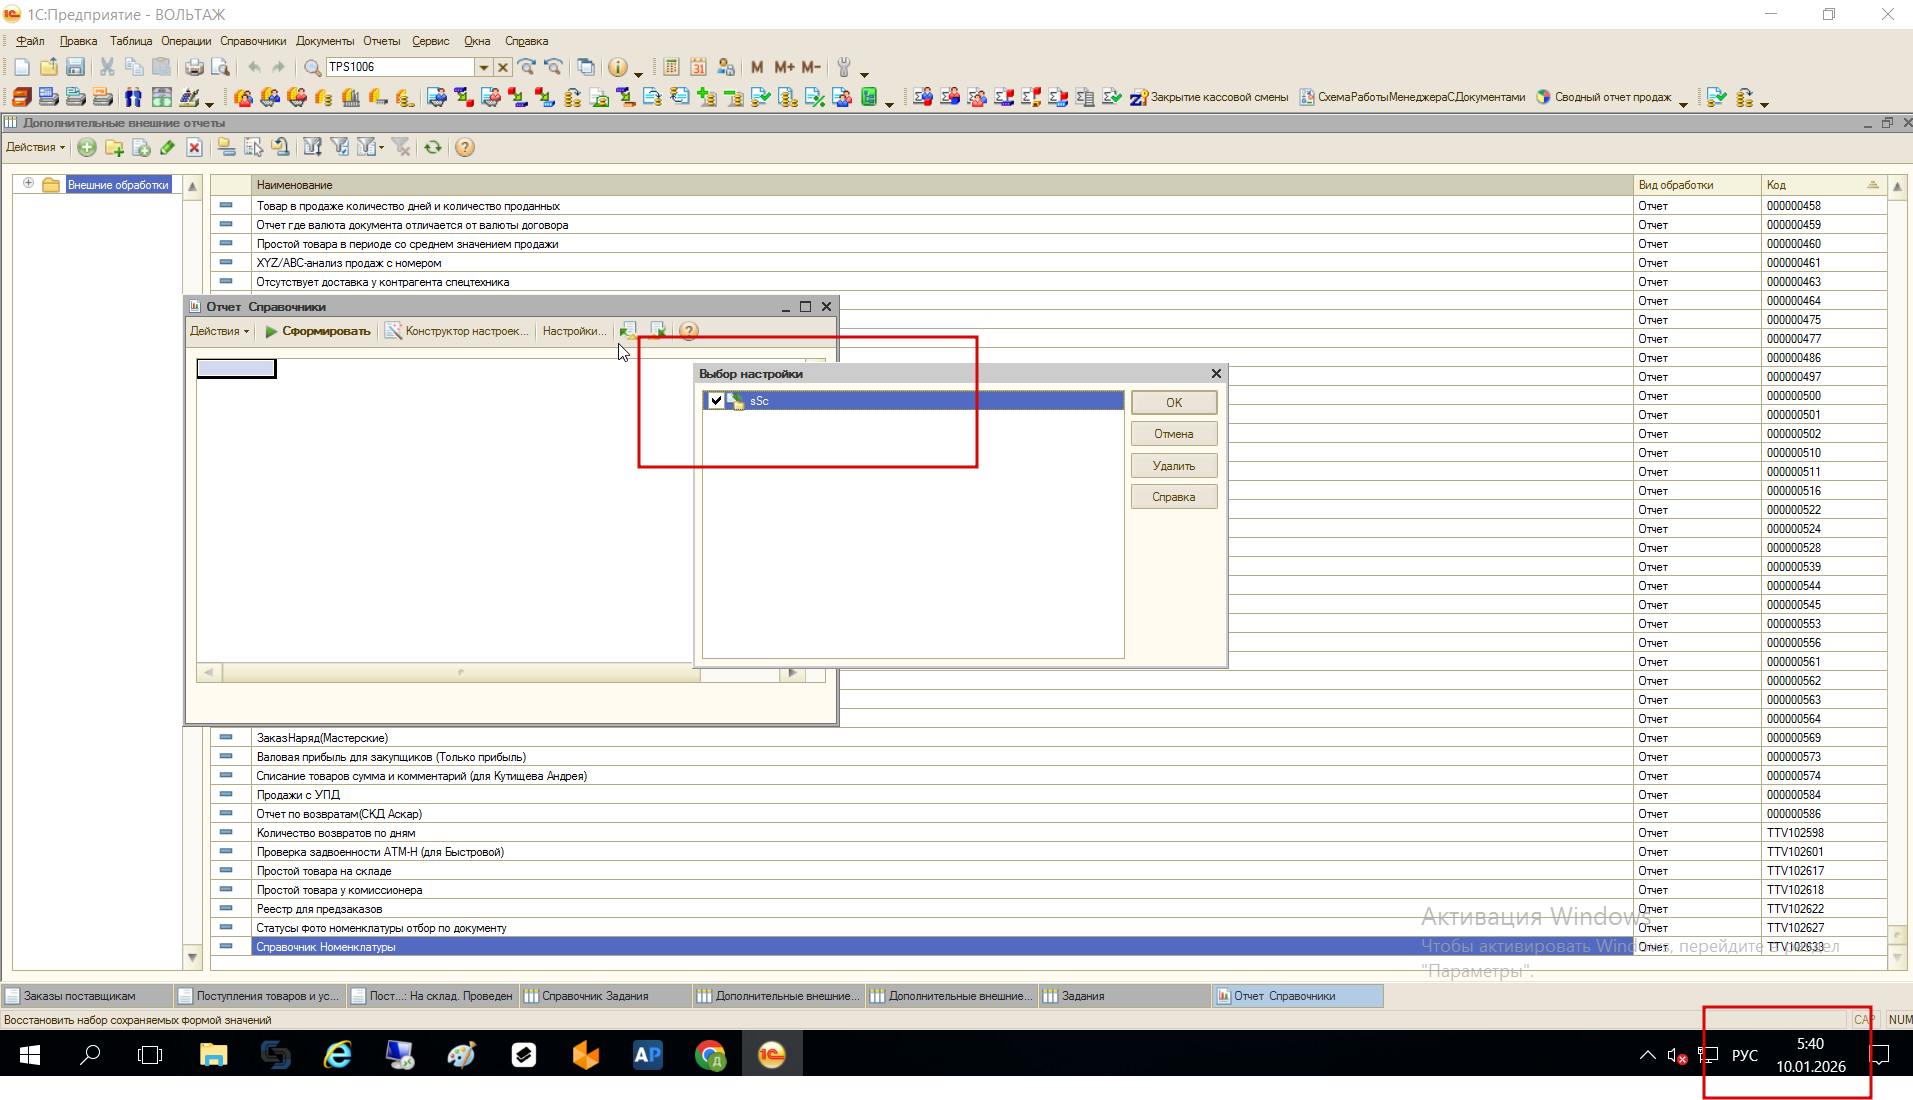
Task: Click the save settings icon in report window
Action: click(658, 331)
